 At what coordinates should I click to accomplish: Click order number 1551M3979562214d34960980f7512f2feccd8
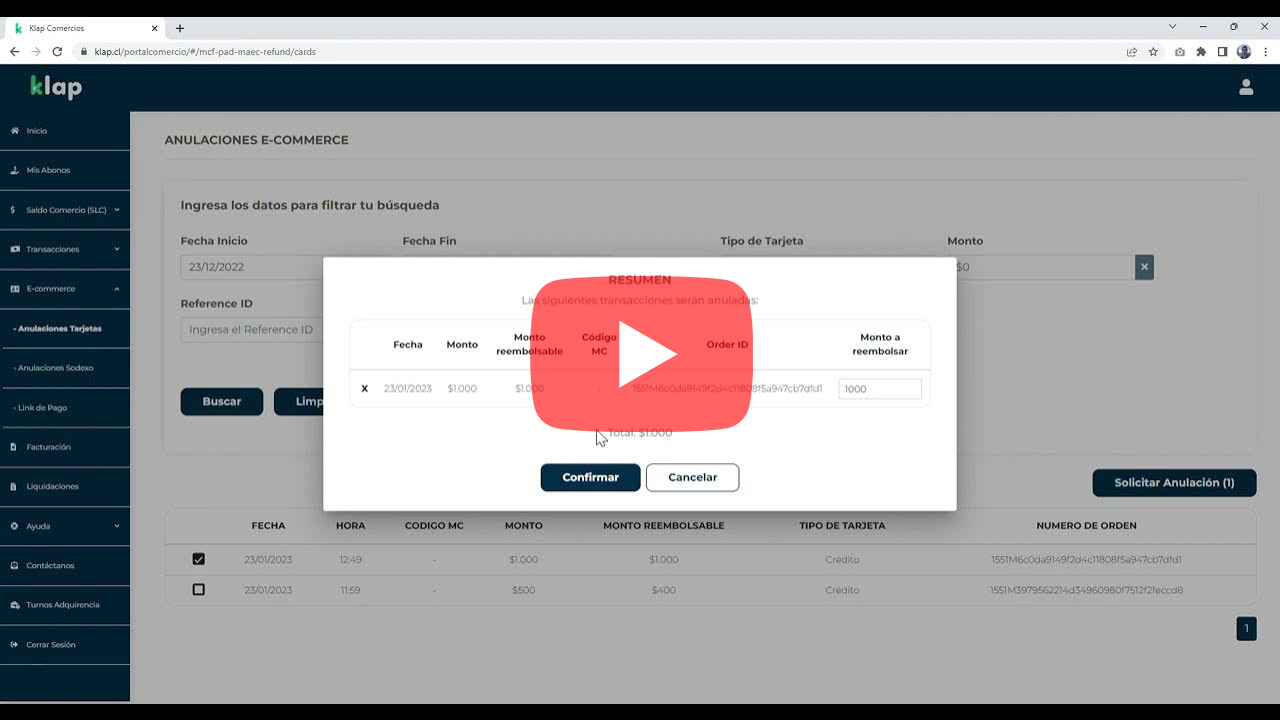click(1086, 590)
